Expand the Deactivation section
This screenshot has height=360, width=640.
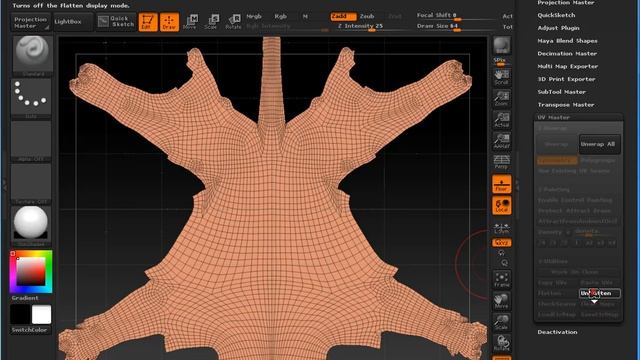click(x=557, y=332)
